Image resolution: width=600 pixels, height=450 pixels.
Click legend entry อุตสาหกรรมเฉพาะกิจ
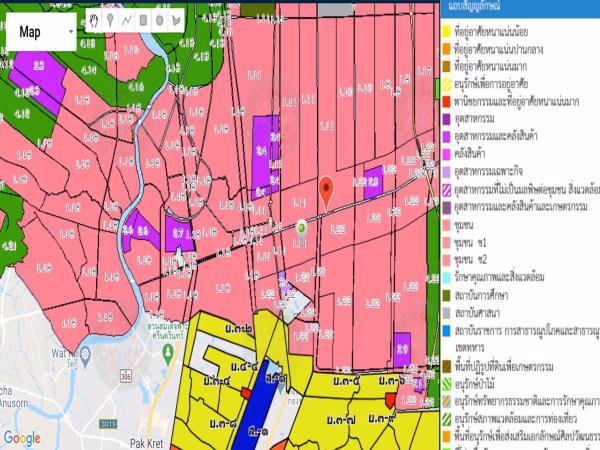click(x=489, y=171)
